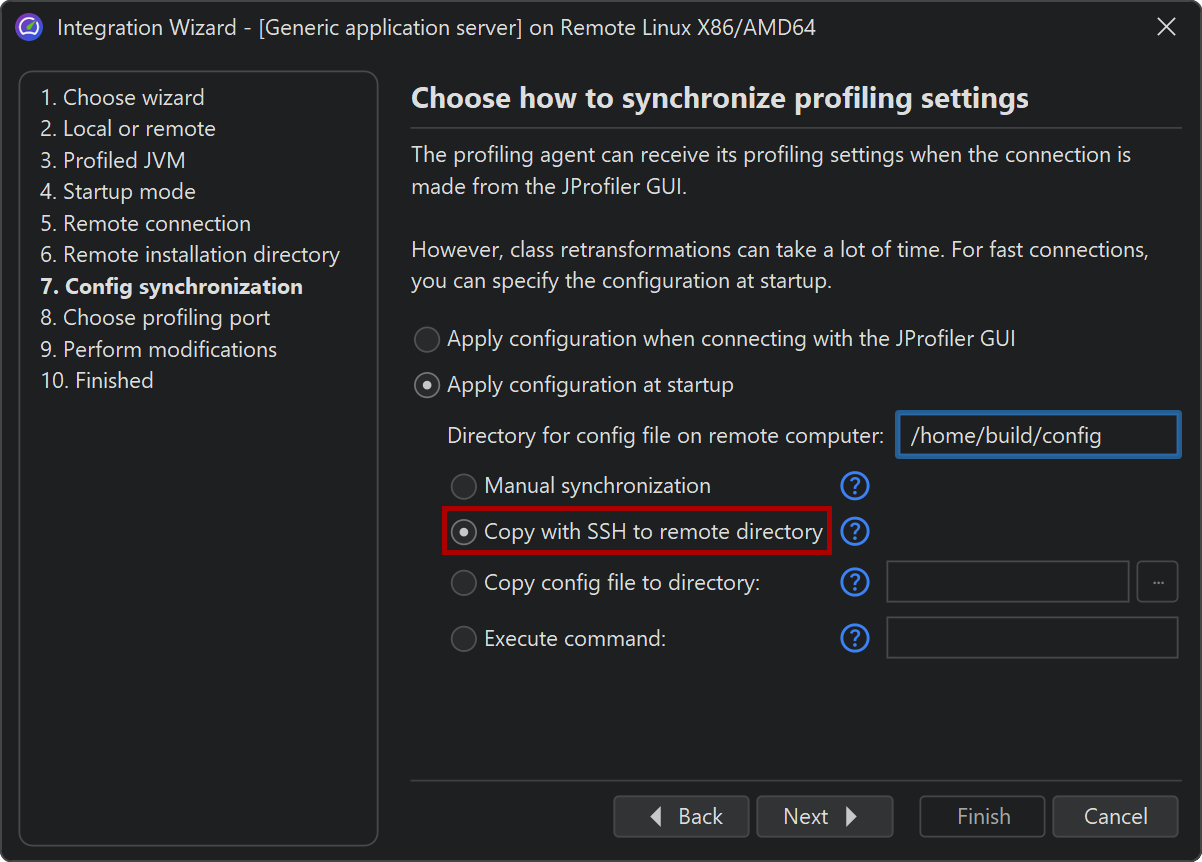Screen dimensions: 1202x862
Task: Close the Integration Wizard window
Action: 1166,27
